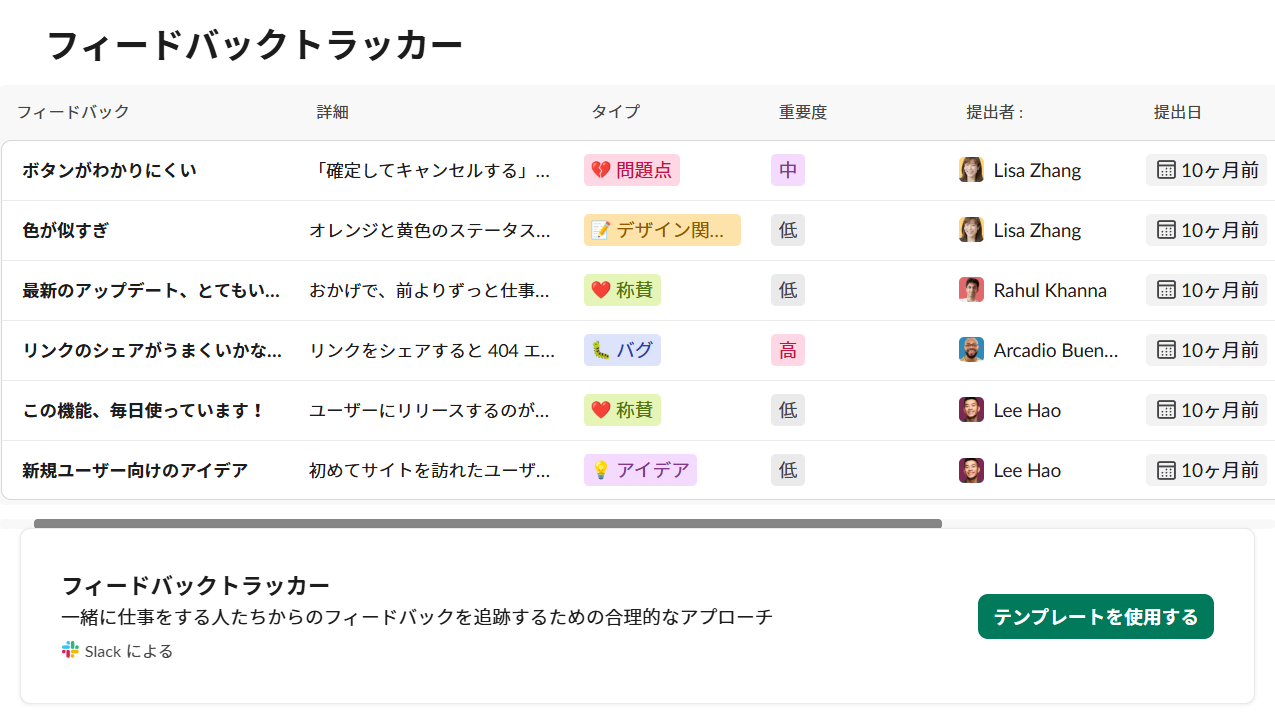The height and width of the screenshot is (716, 1275).
Task: Click 低 importance tag in 色が似すぎ row
Action: coord(788,230)
